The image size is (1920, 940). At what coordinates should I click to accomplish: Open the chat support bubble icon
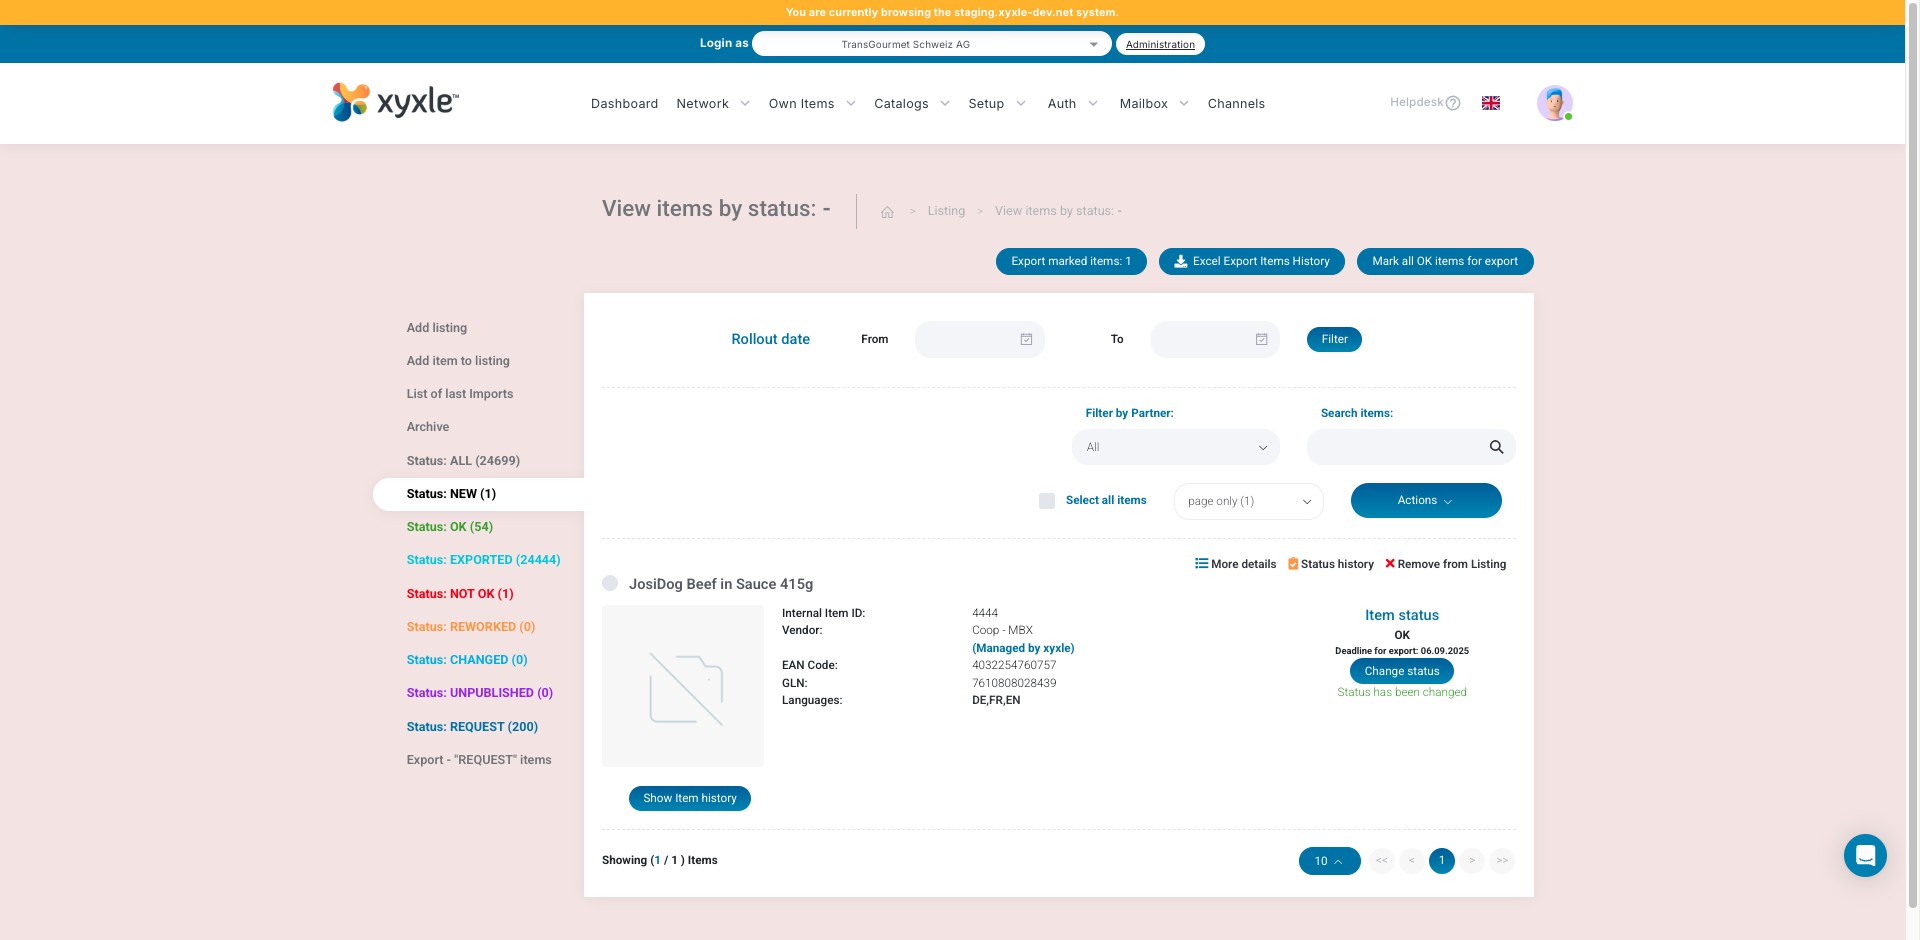point(1865,855)
